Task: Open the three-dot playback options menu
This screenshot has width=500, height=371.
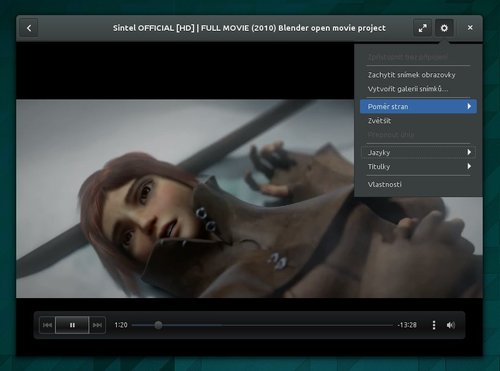Action: click(x=434, y=325)
